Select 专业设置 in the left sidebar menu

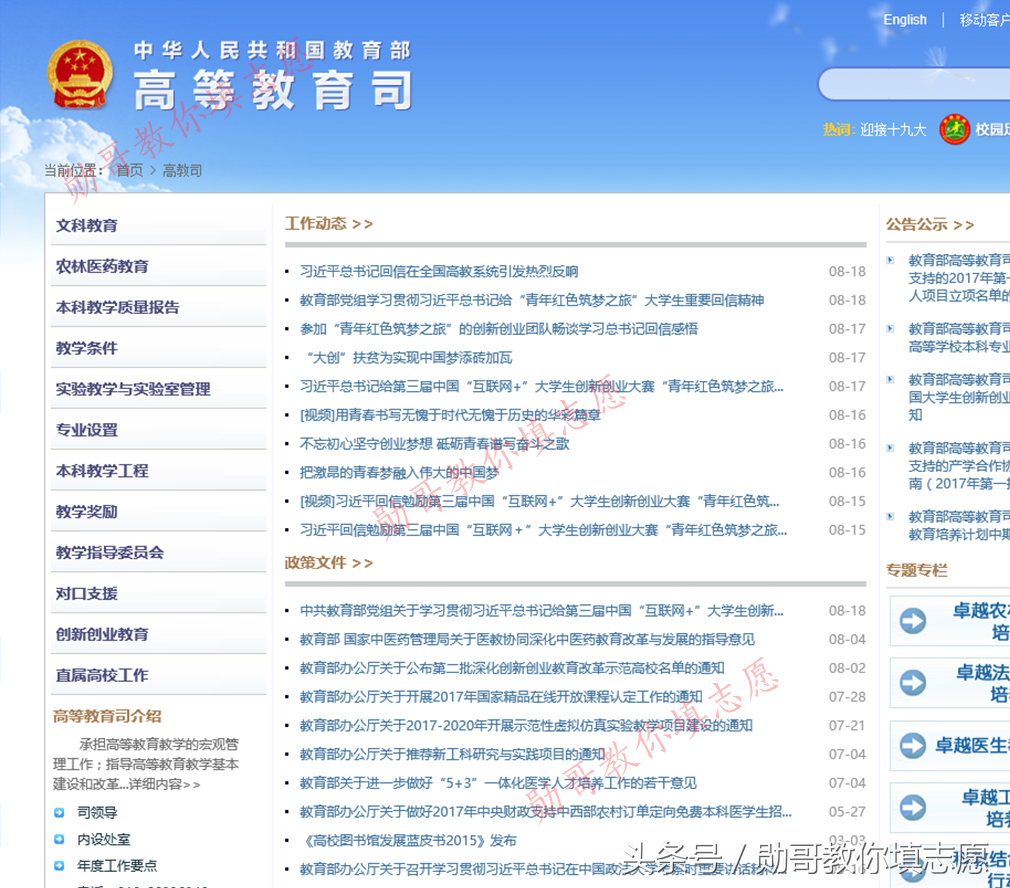click(x=89, y=428)
